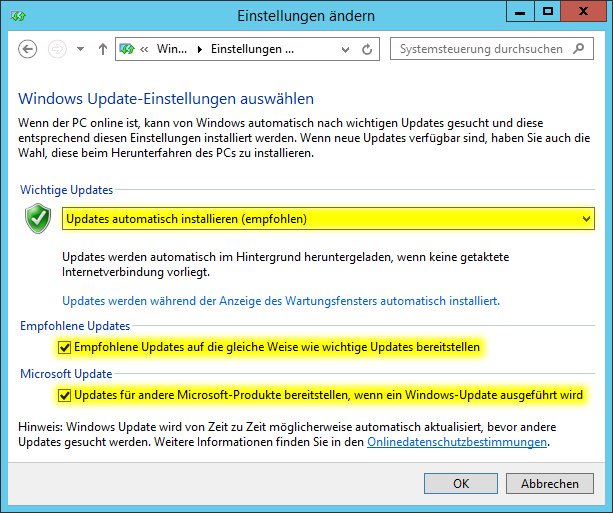Go back with the back arrow button
Screen dimensions: 613x513
27,49
